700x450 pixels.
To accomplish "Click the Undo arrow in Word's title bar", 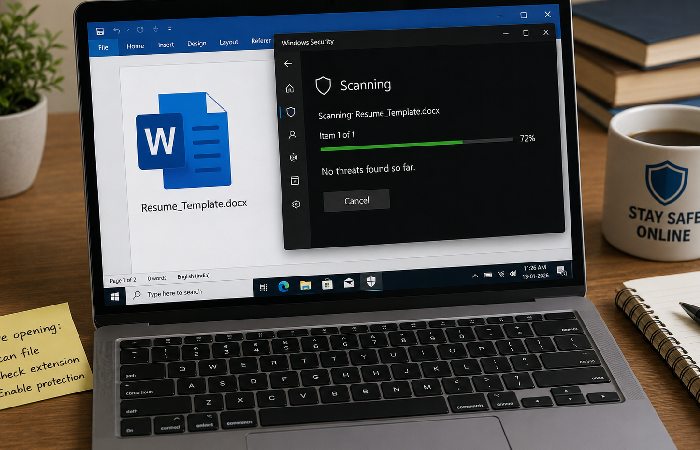I will (117, 30).
